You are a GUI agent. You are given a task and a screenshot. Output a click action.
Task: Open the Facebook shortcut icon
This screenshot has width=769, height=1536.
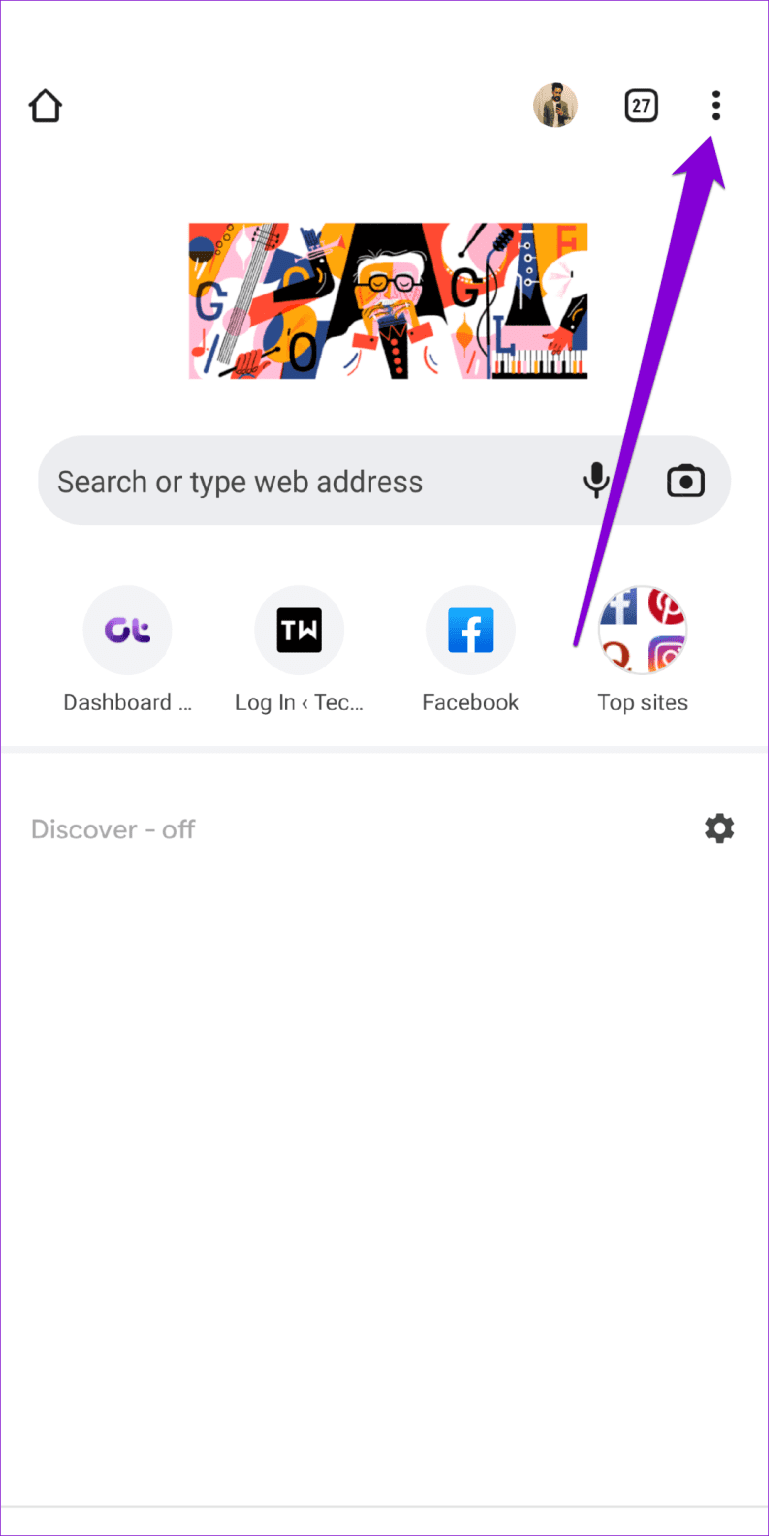tap(471, 629)
